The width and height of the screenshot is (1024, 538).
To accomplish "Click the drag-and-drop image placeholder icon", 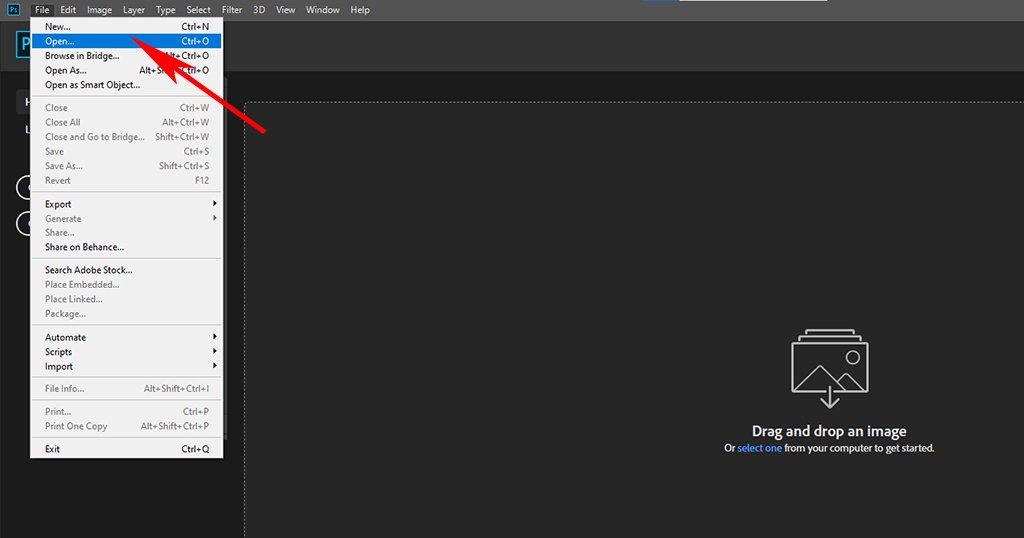I will point(829,368).
